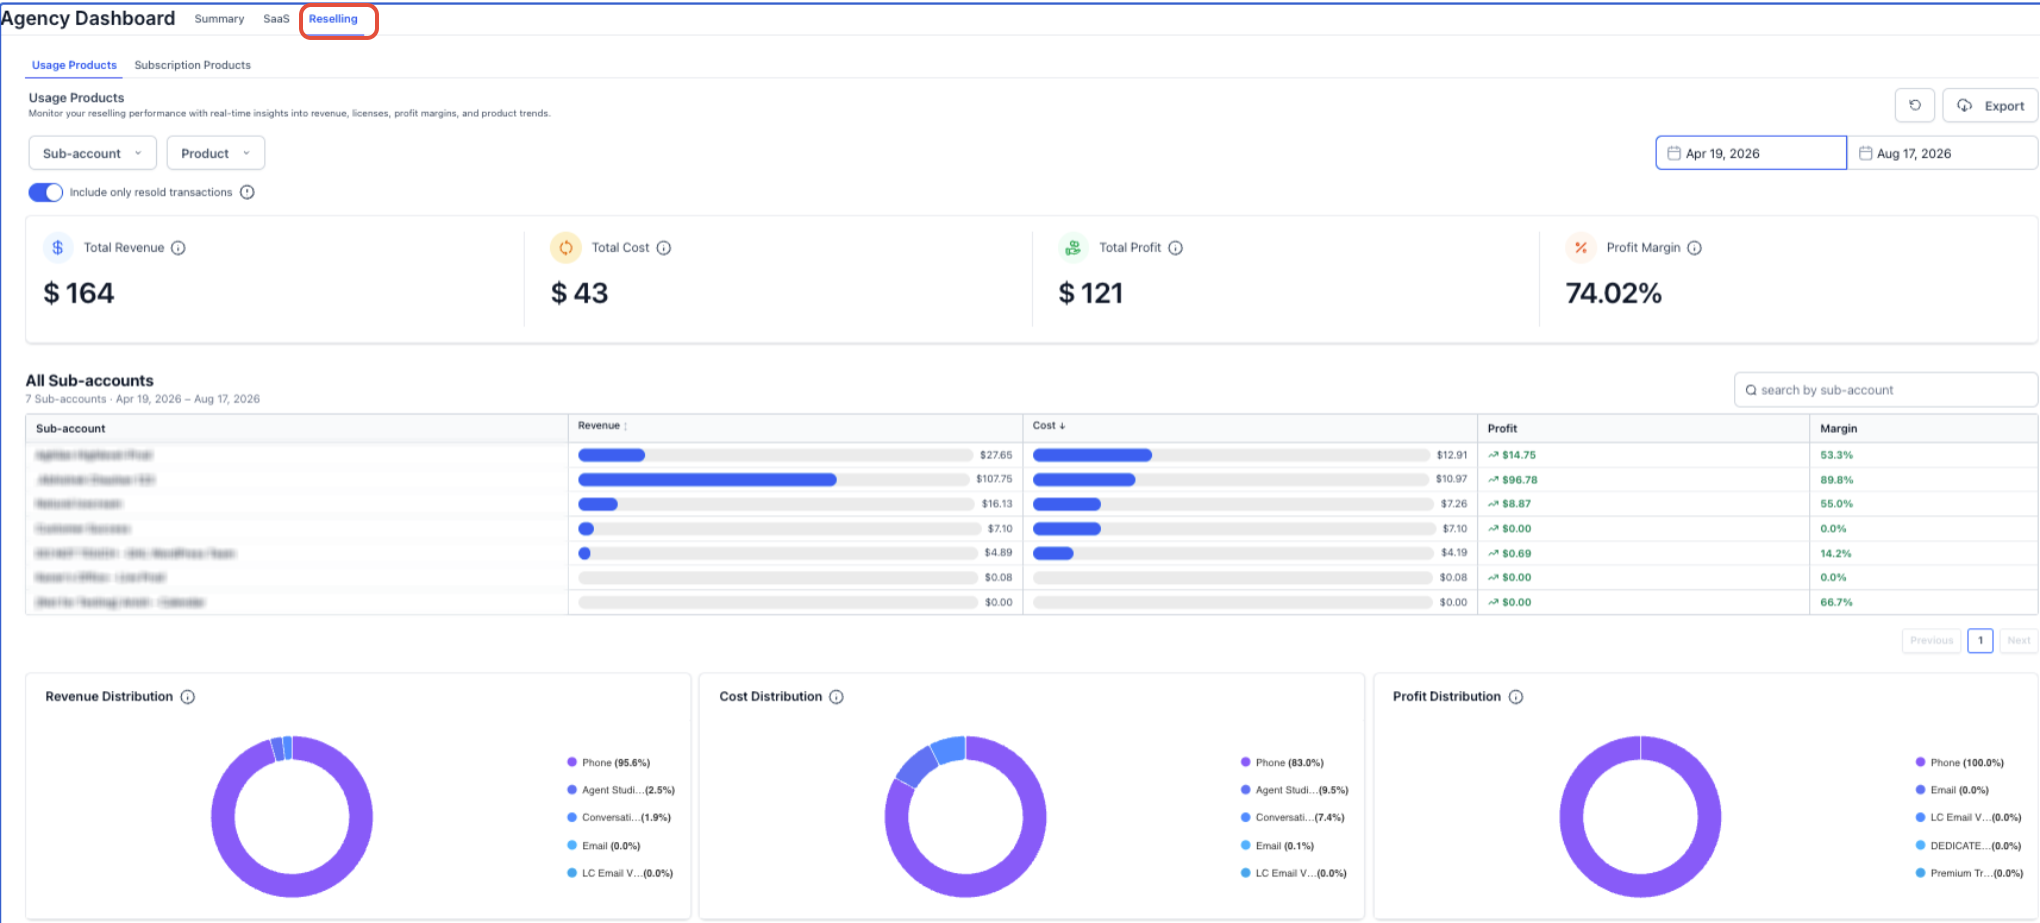Click the Total Revenue info icon
Screen dimensions: 2040x923
(178, 248)
